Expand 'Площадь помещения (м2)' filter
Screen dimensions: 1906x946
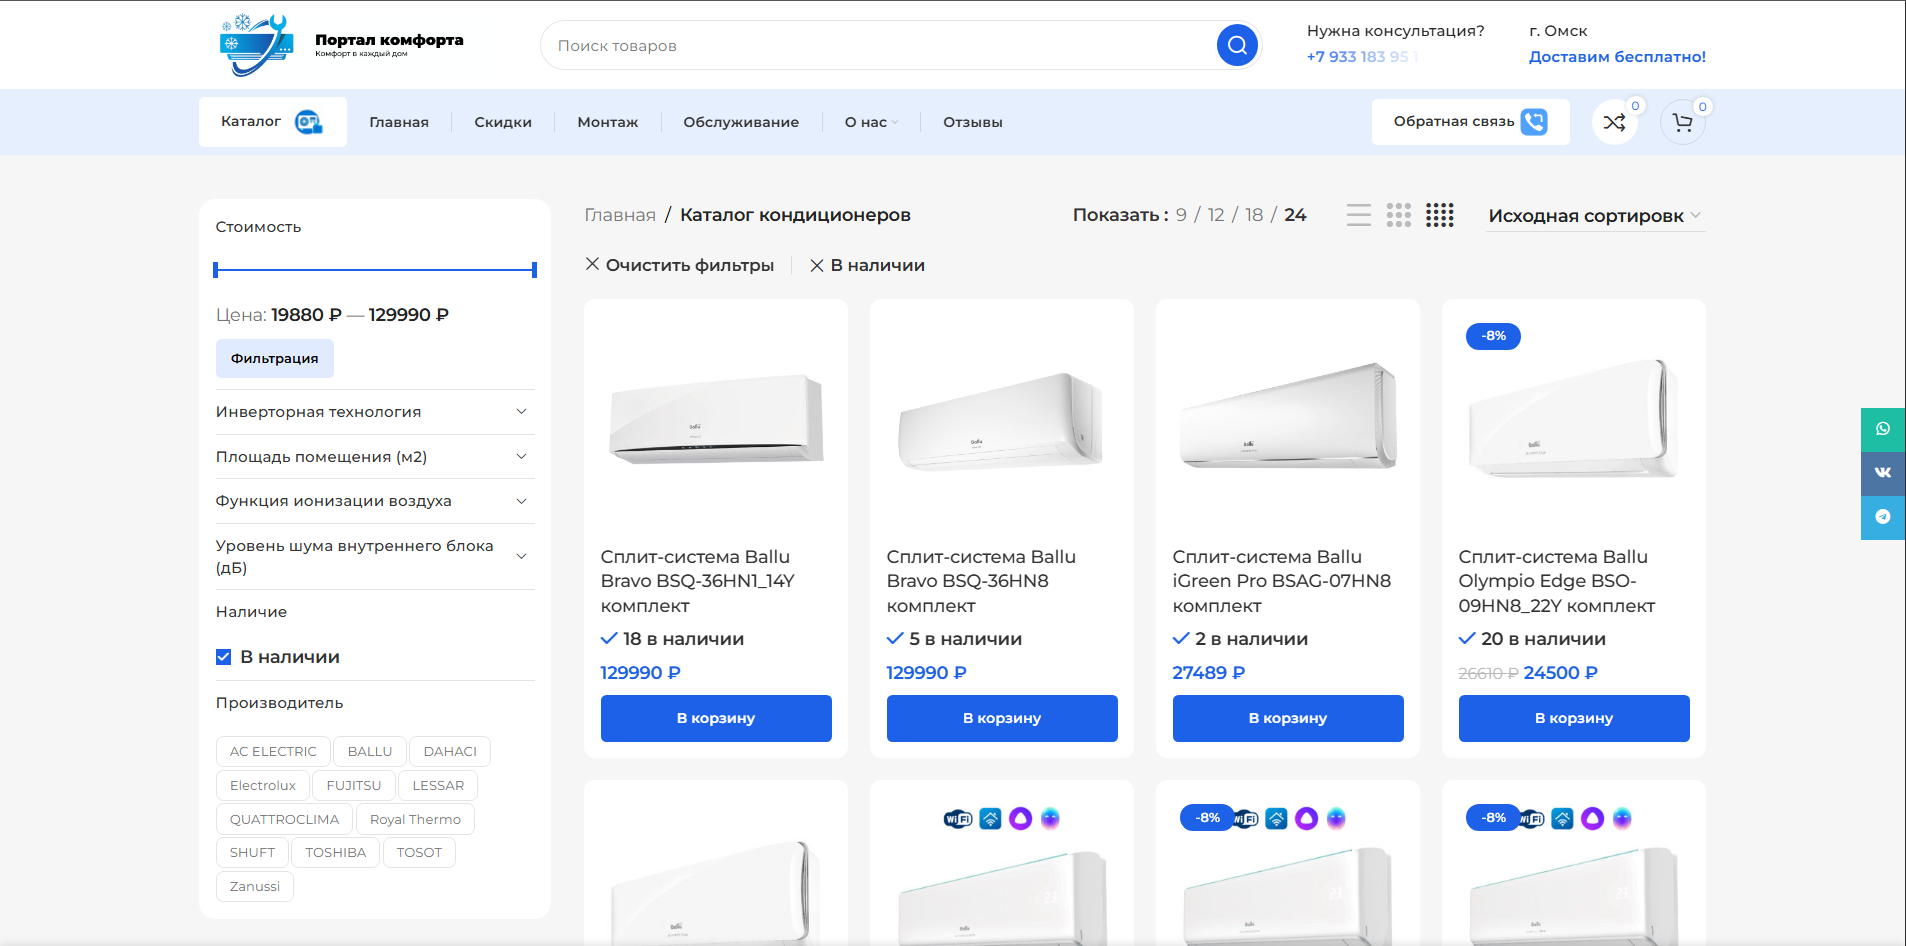coord(375,457)
